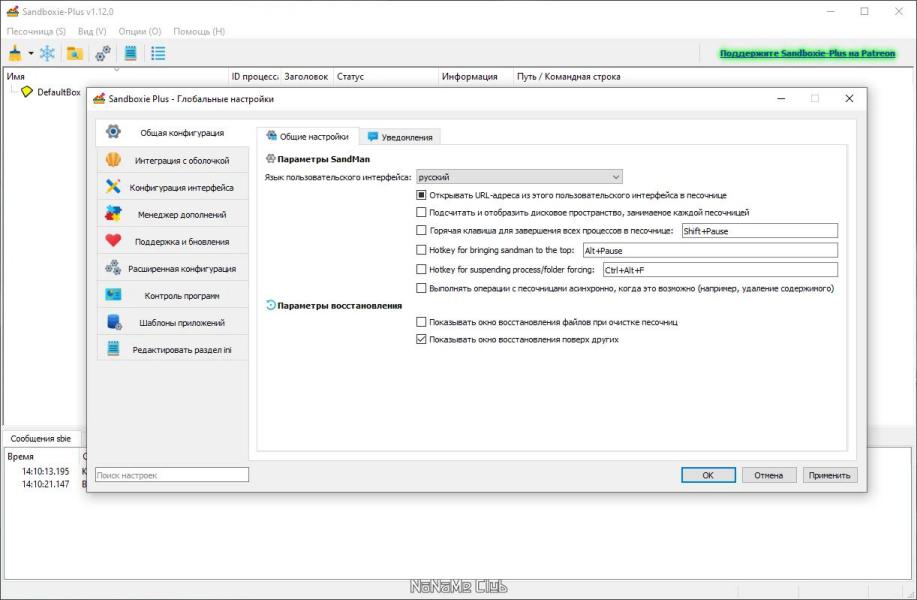Click the yellow DefaultBox sandbox icon
This screenshot has width=917, height=600.
coord(27,92)
